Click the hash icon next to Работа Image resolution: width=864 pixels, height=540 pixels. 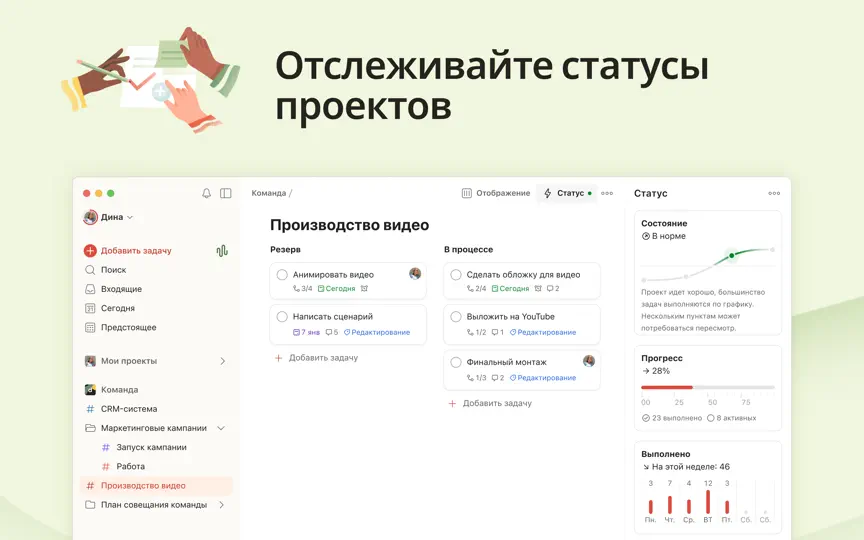(106, 467)
